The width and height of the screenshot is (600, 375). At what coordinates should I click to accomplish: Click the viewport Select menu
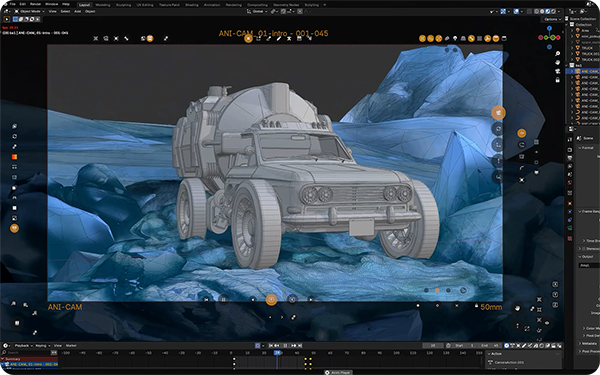point(65,11)
